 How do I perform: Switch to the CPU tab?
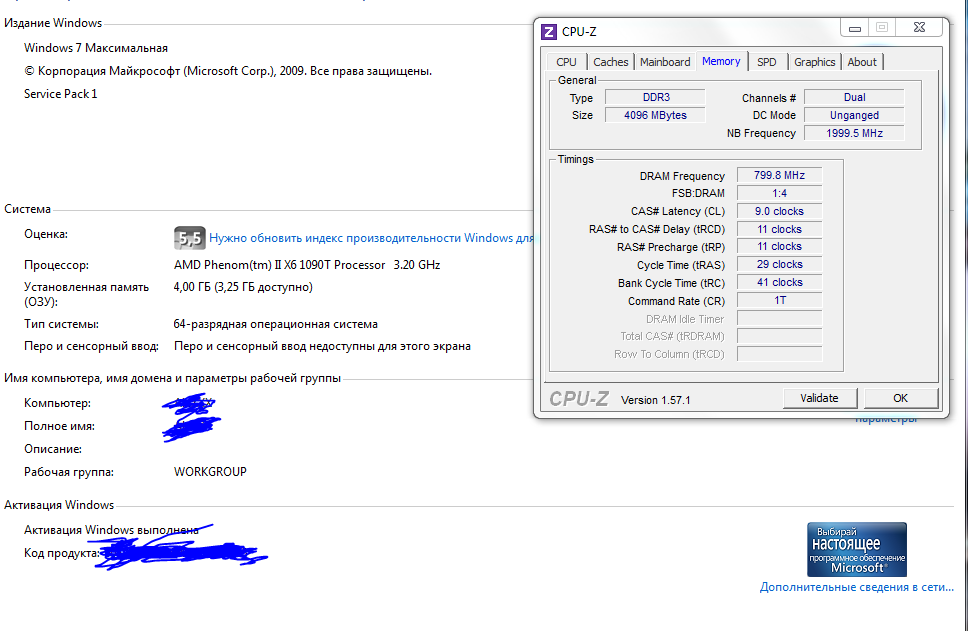tap(566, 62)
